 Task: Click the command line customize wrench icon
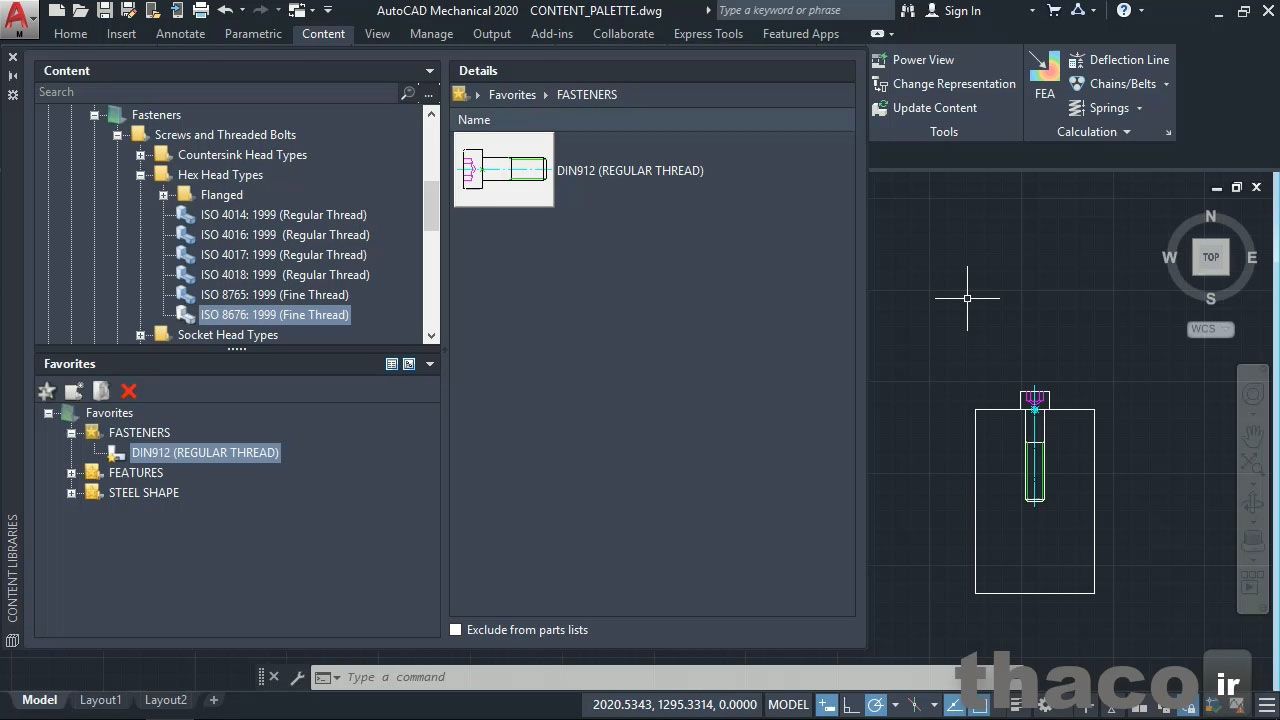coord(297,677)
